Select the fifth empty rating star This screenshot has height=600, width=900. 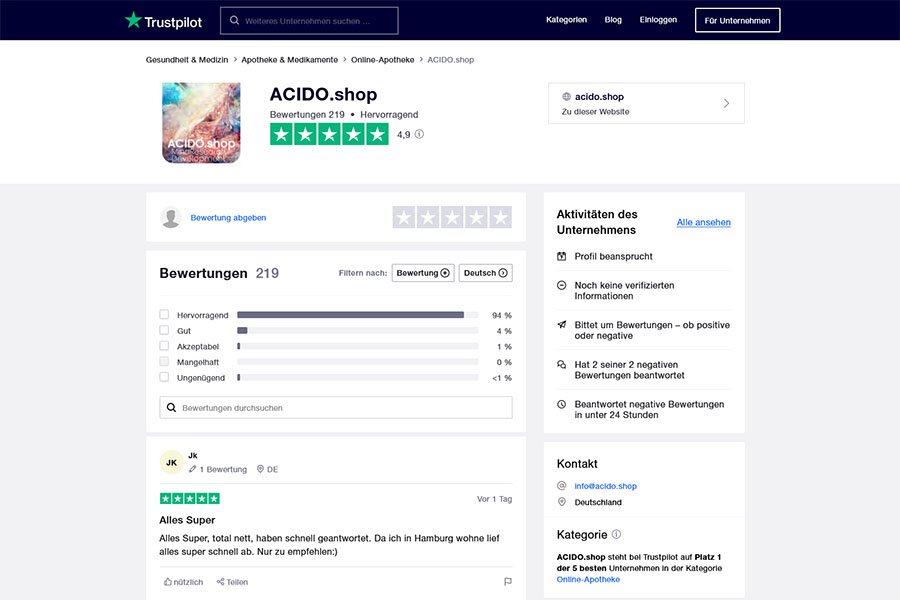coord(501,218)
